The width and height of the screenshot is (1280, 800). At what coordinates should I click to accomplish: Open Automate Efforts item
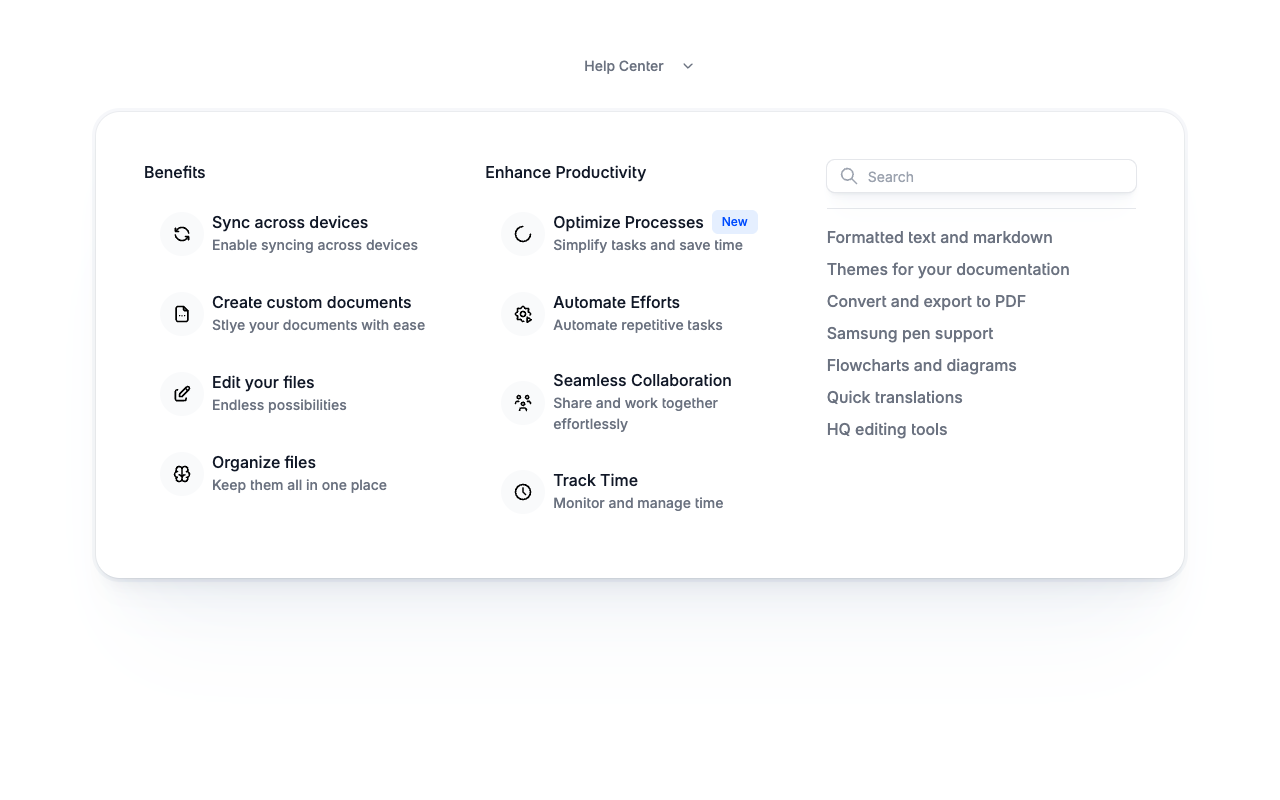(640, 314)
